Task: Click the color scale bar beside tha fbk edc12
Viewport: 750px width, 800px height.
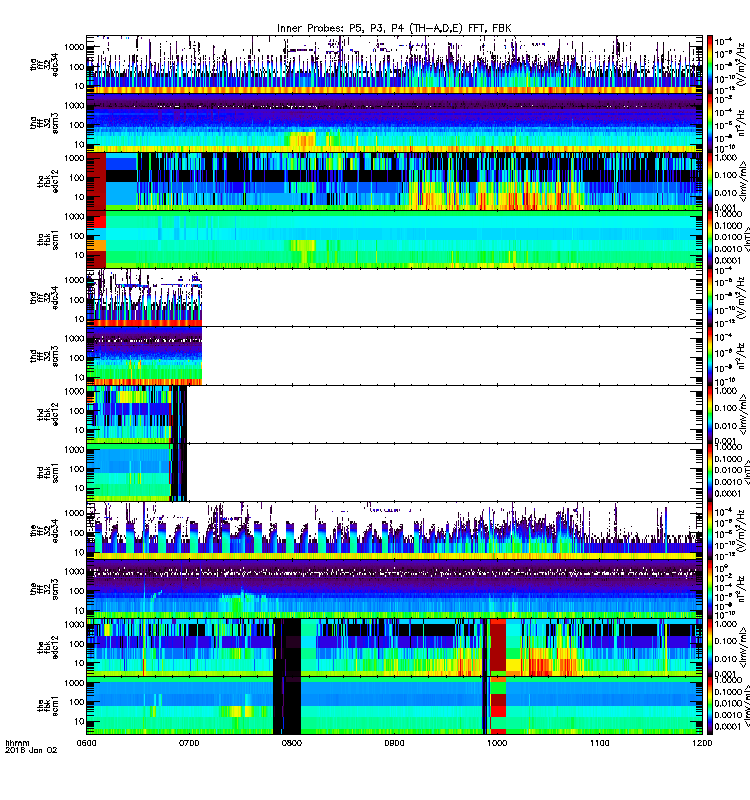Action: (x=710, y=181)
